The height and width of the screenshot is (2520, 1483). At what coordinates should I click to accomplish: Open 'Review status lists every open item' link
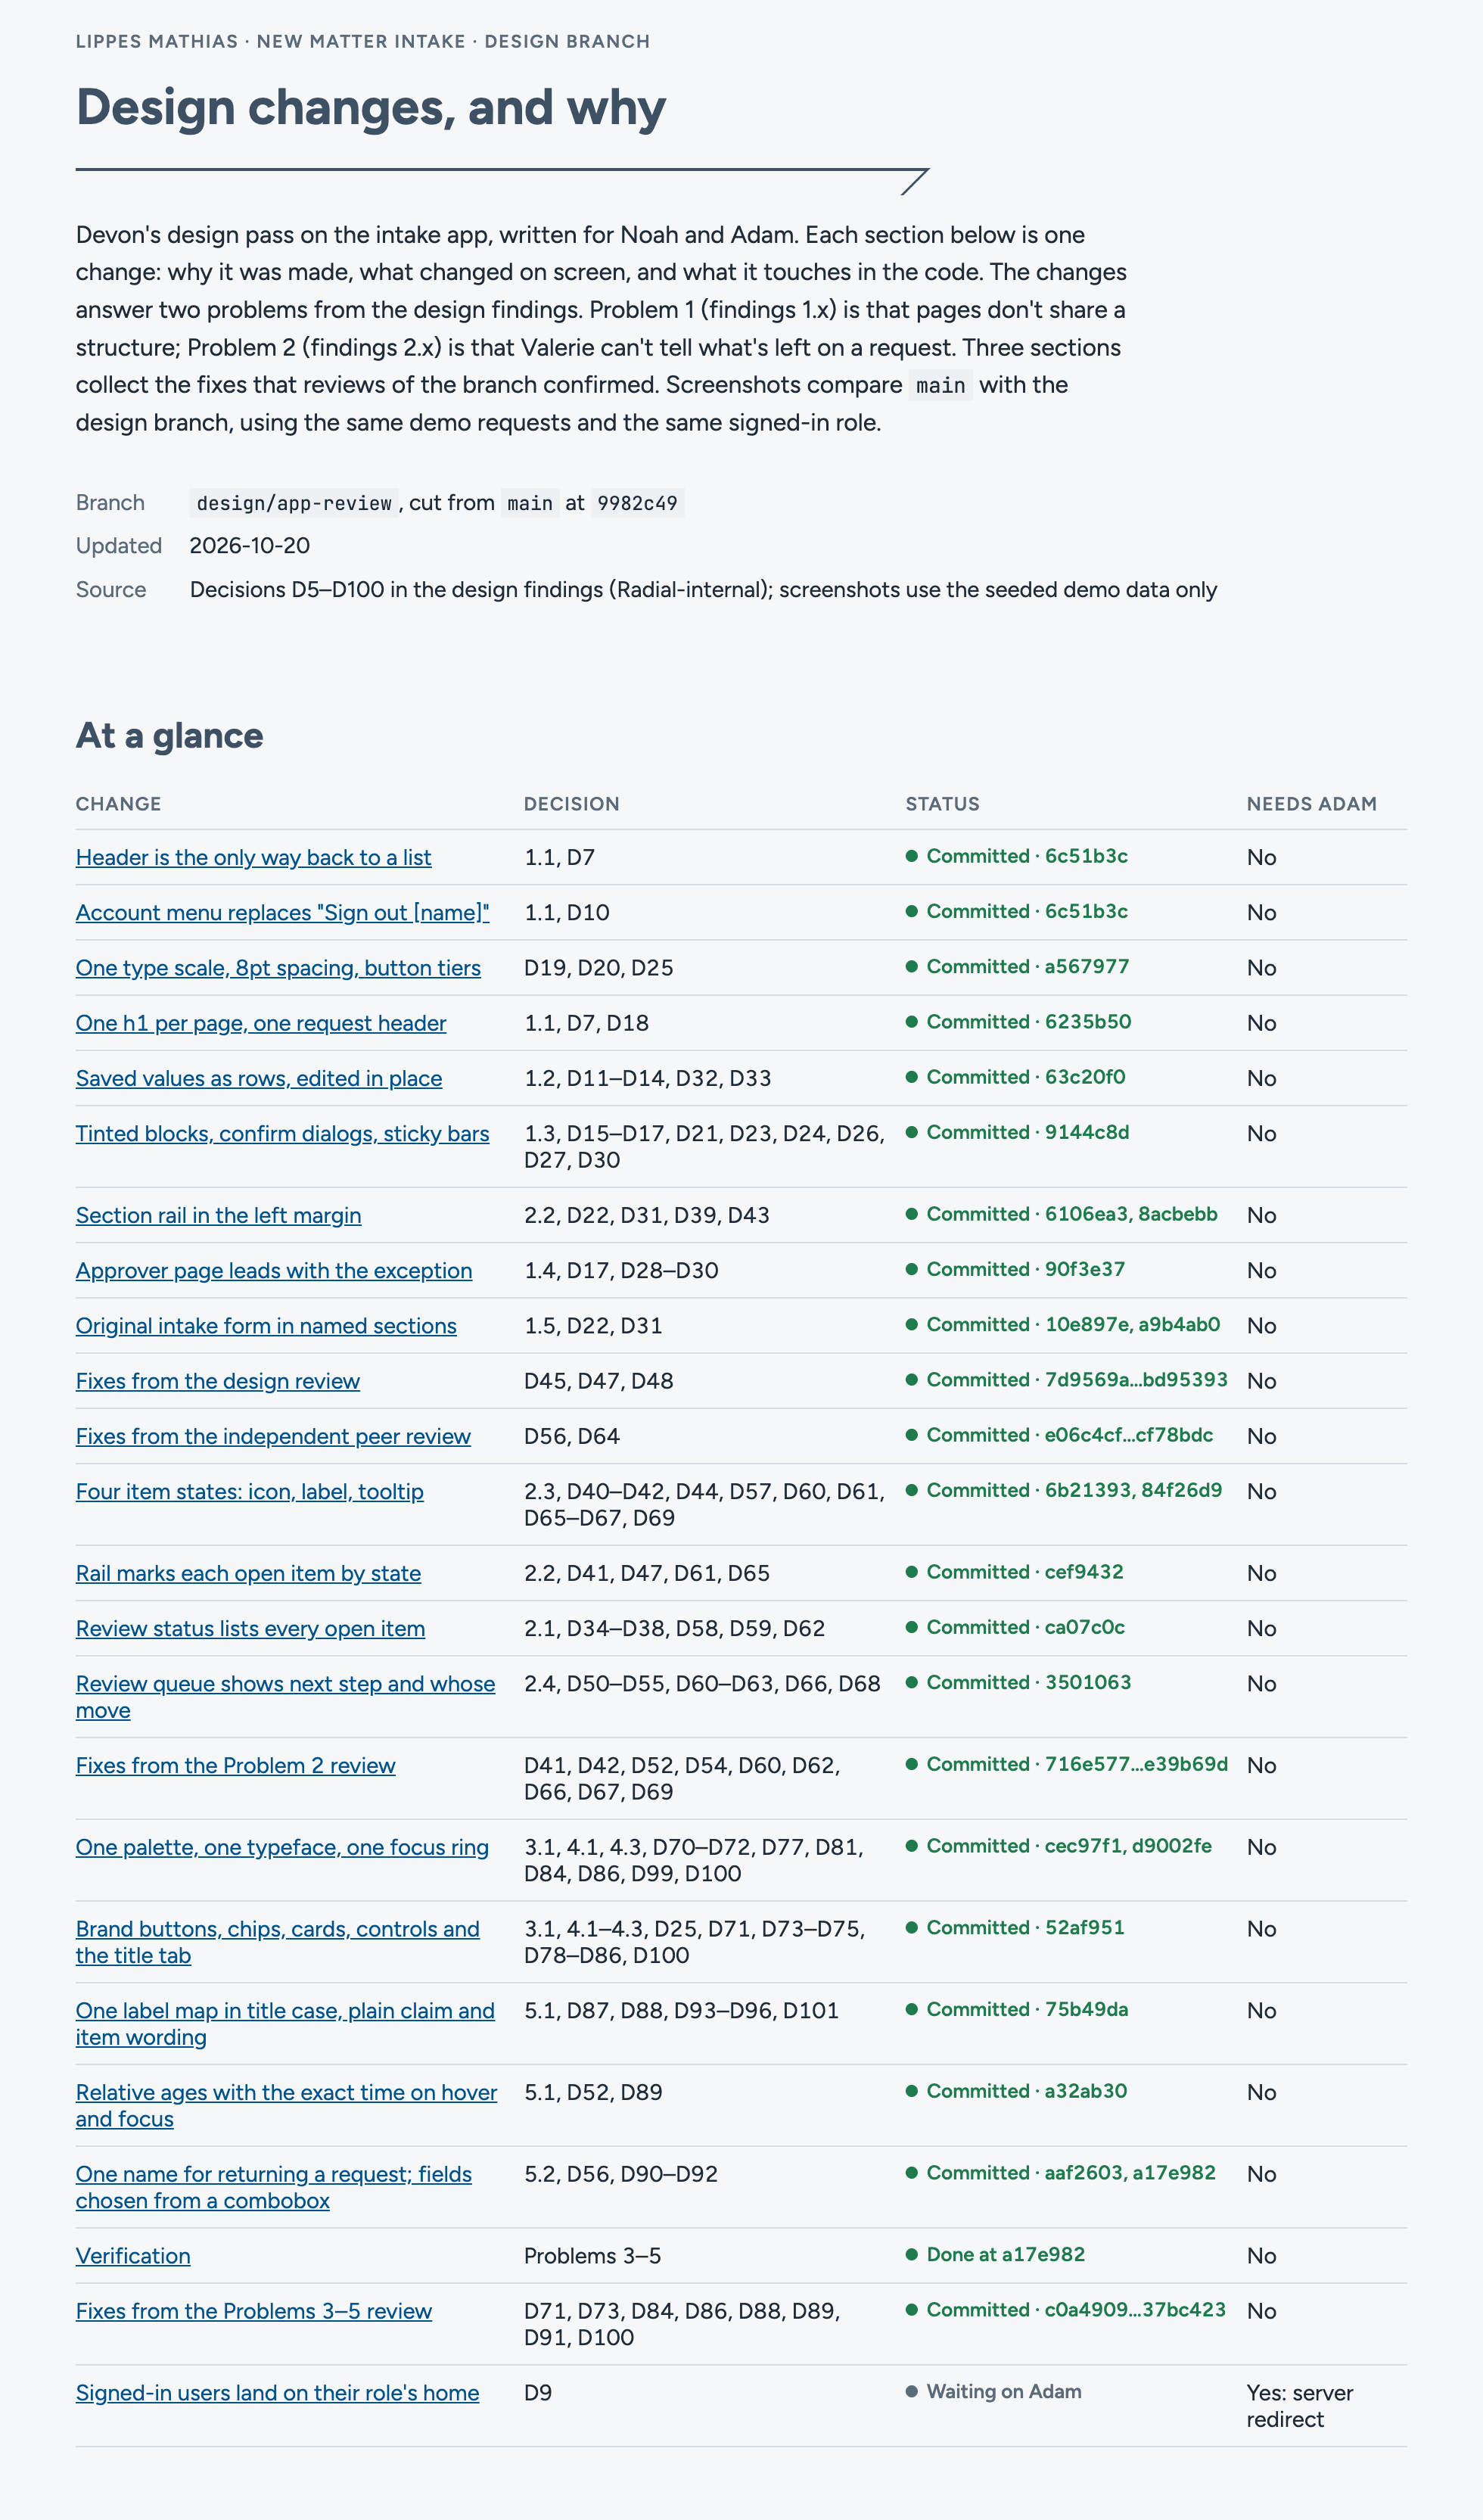(250, 1628)
